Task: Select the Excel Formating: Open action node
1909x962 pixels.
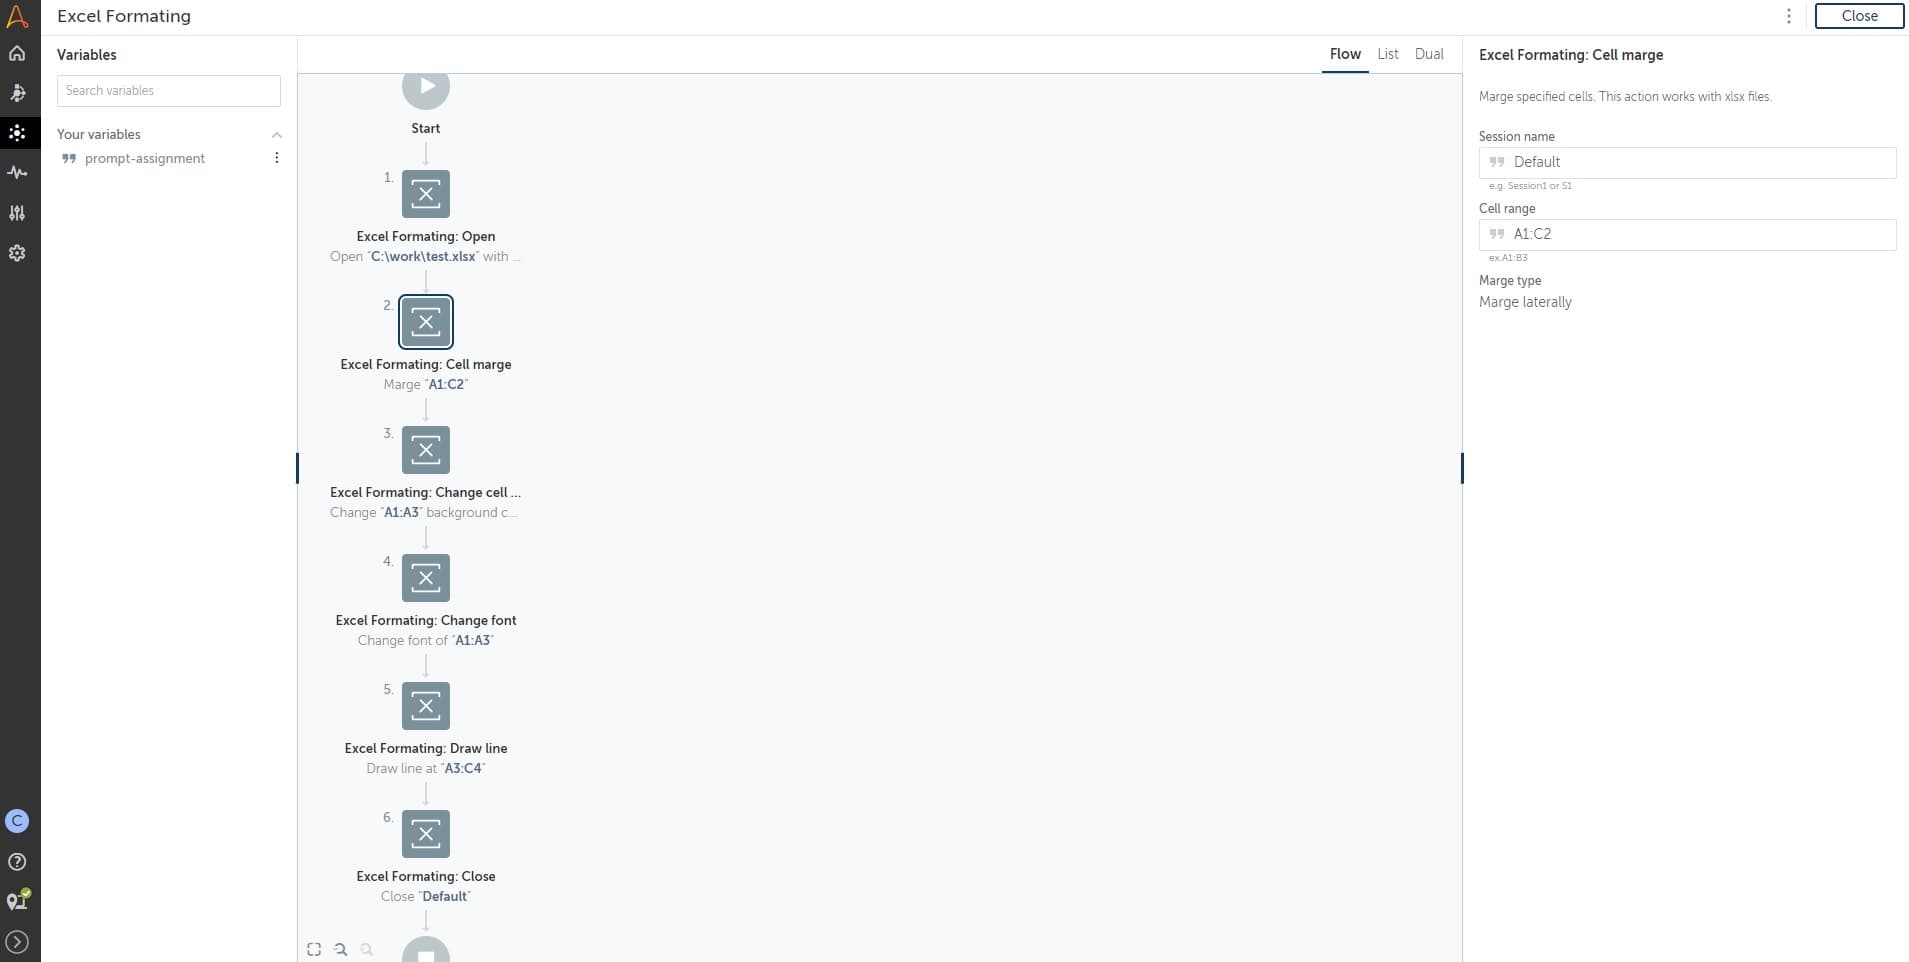Action: click(x=426, y=194)
